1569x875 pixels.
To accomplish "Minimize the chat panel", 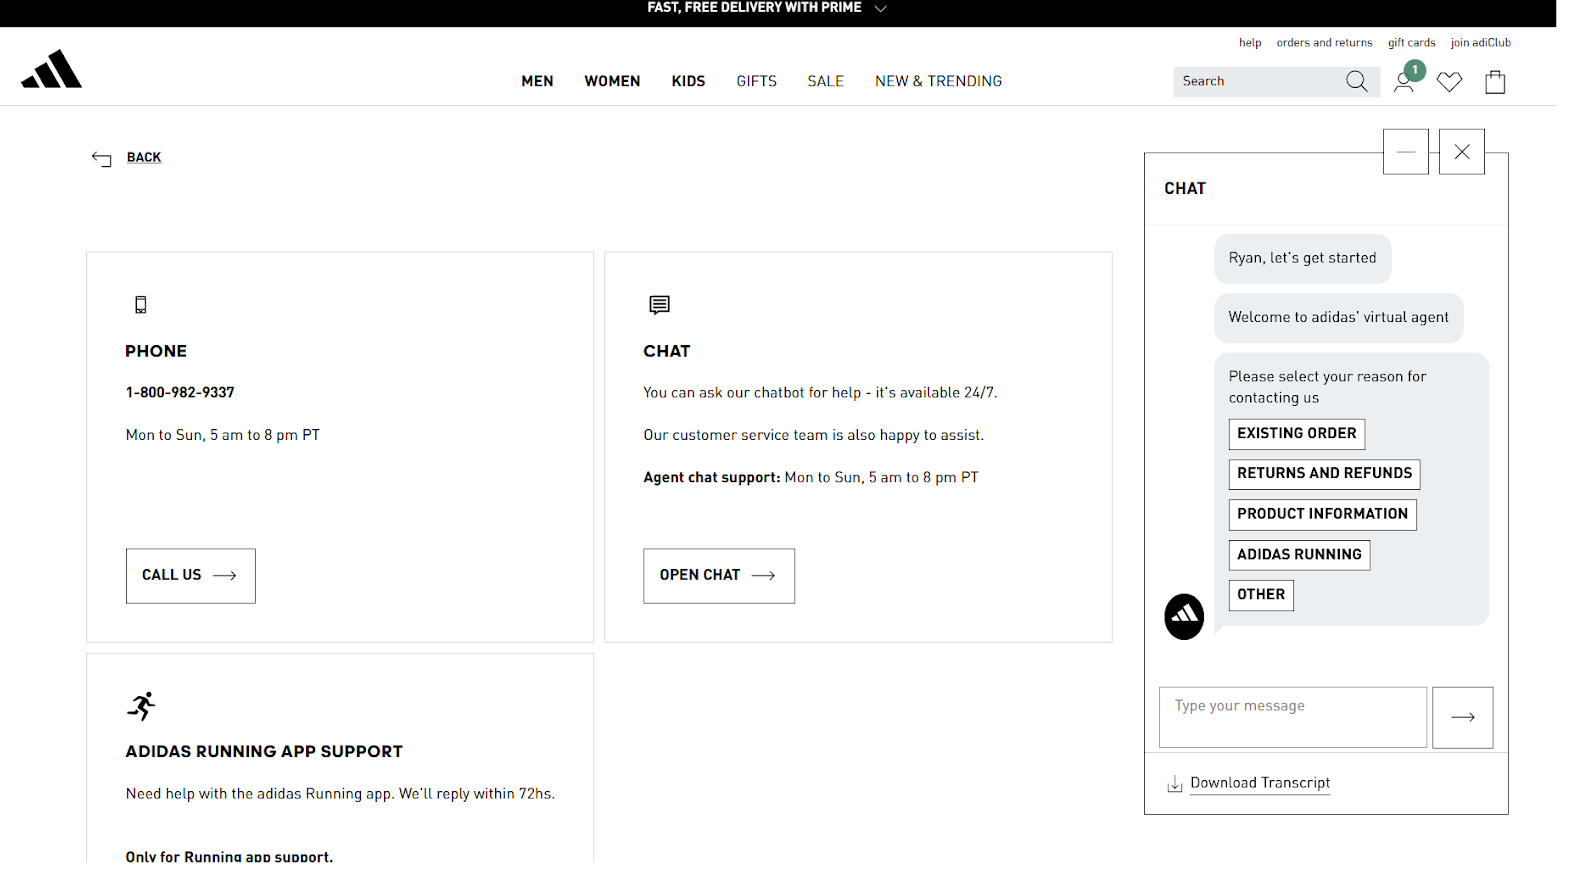I will [x=1406, y=152].
